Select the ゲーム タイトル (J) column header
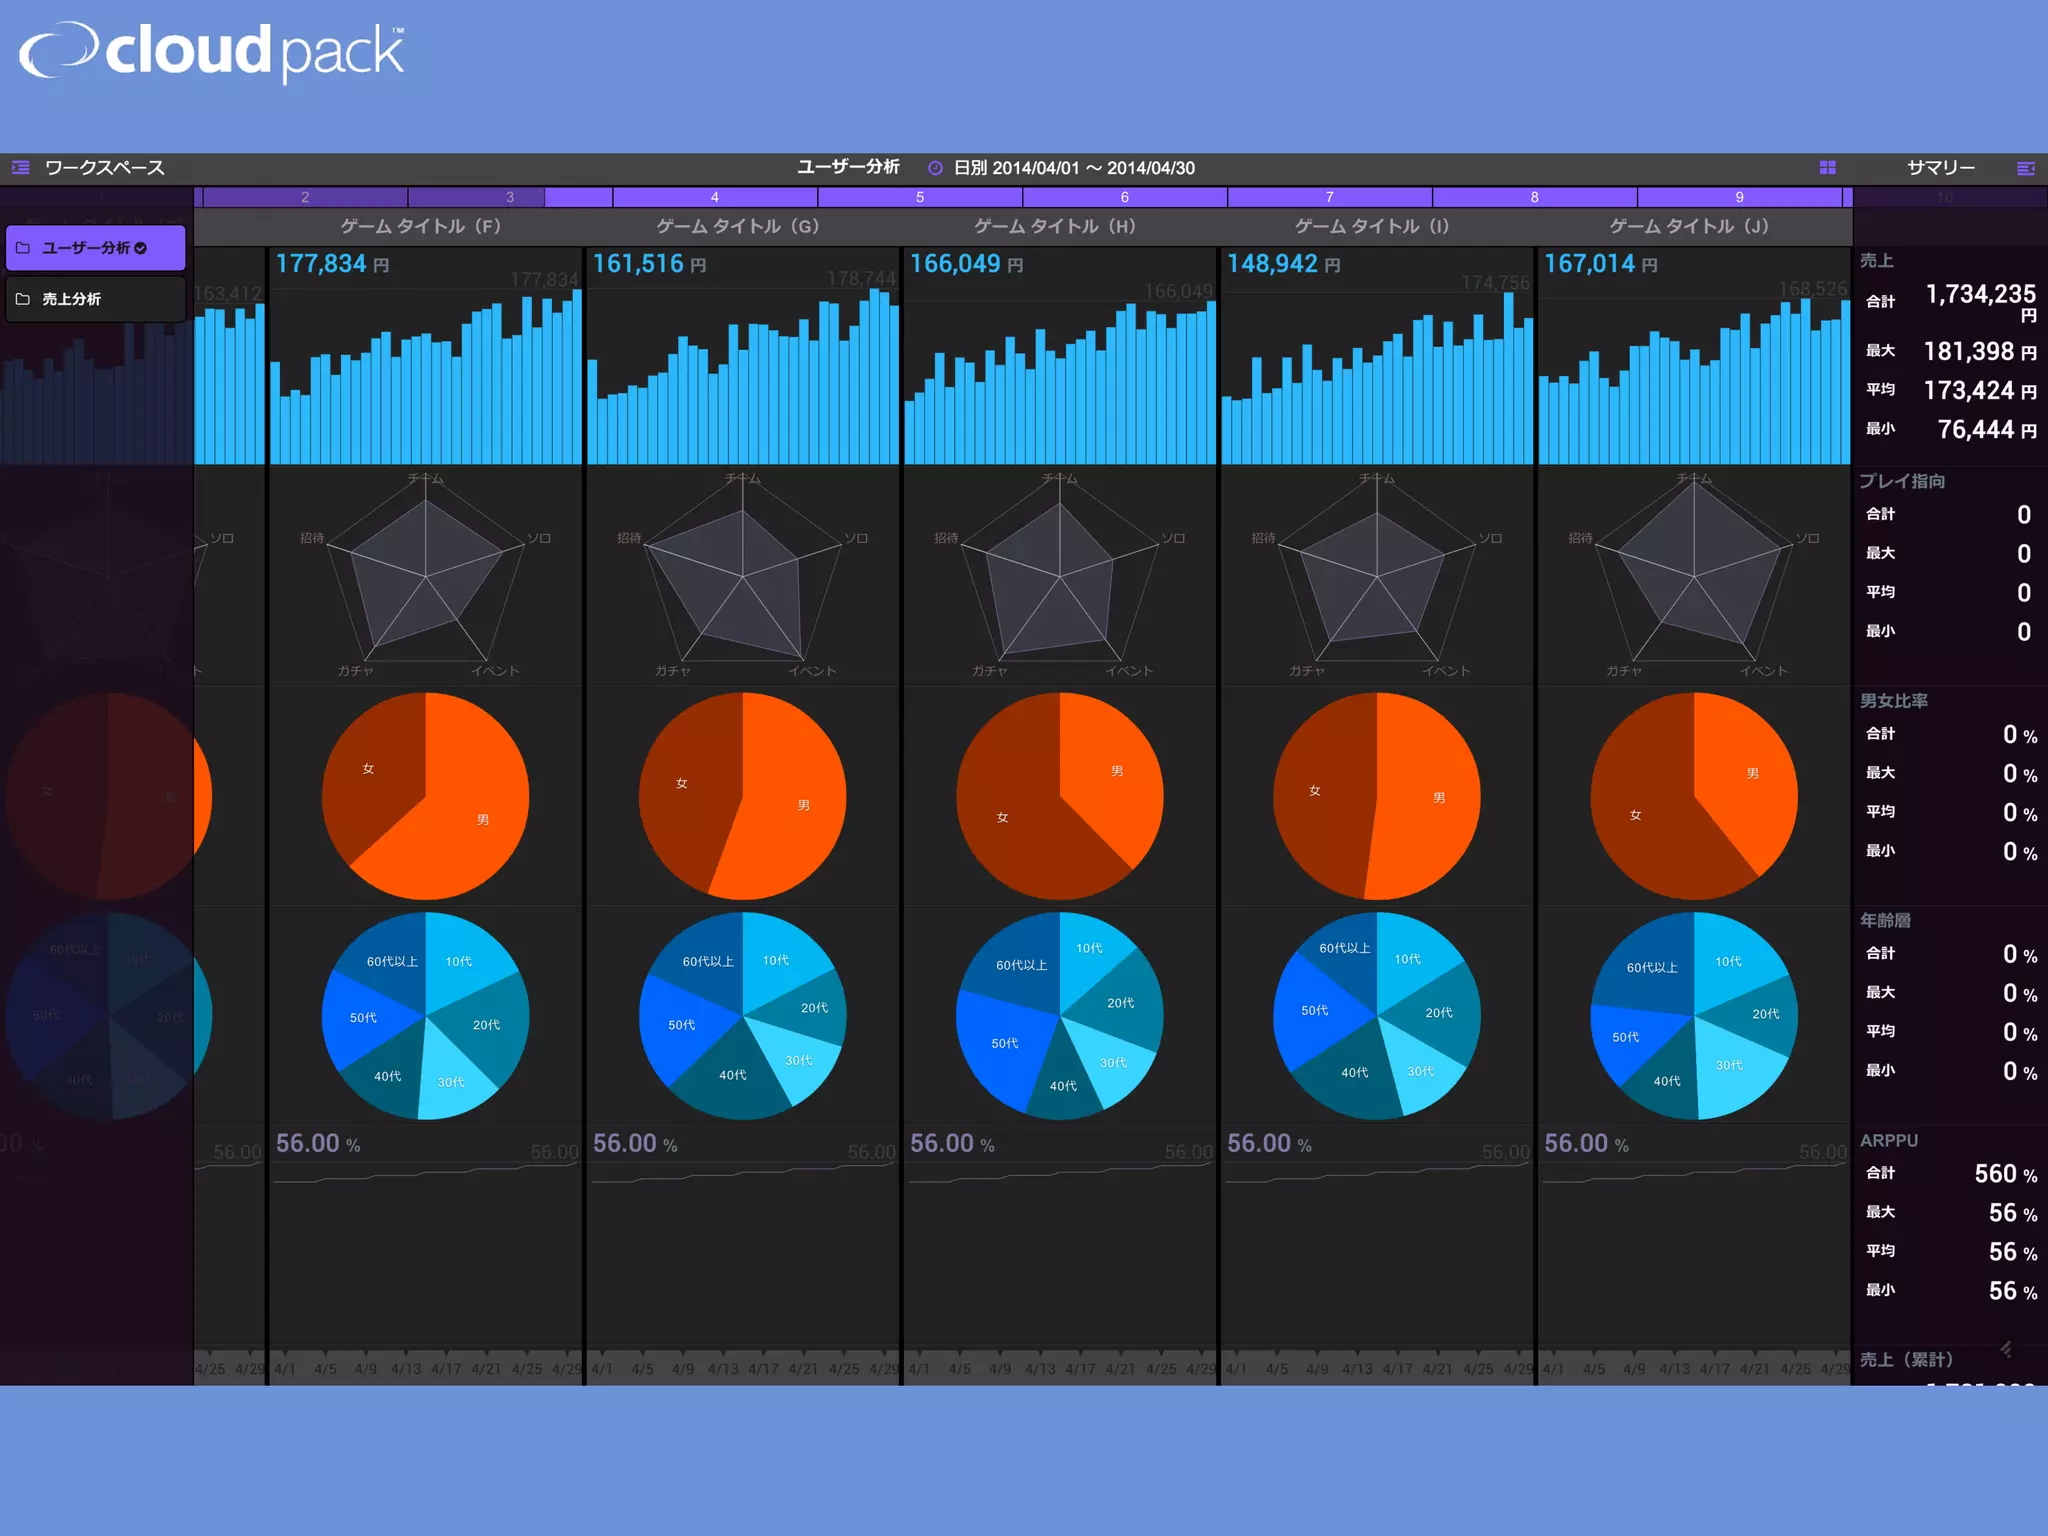Image resolution: width=2048 pixels, height=1536 pixels. [x=1689, y=226]
